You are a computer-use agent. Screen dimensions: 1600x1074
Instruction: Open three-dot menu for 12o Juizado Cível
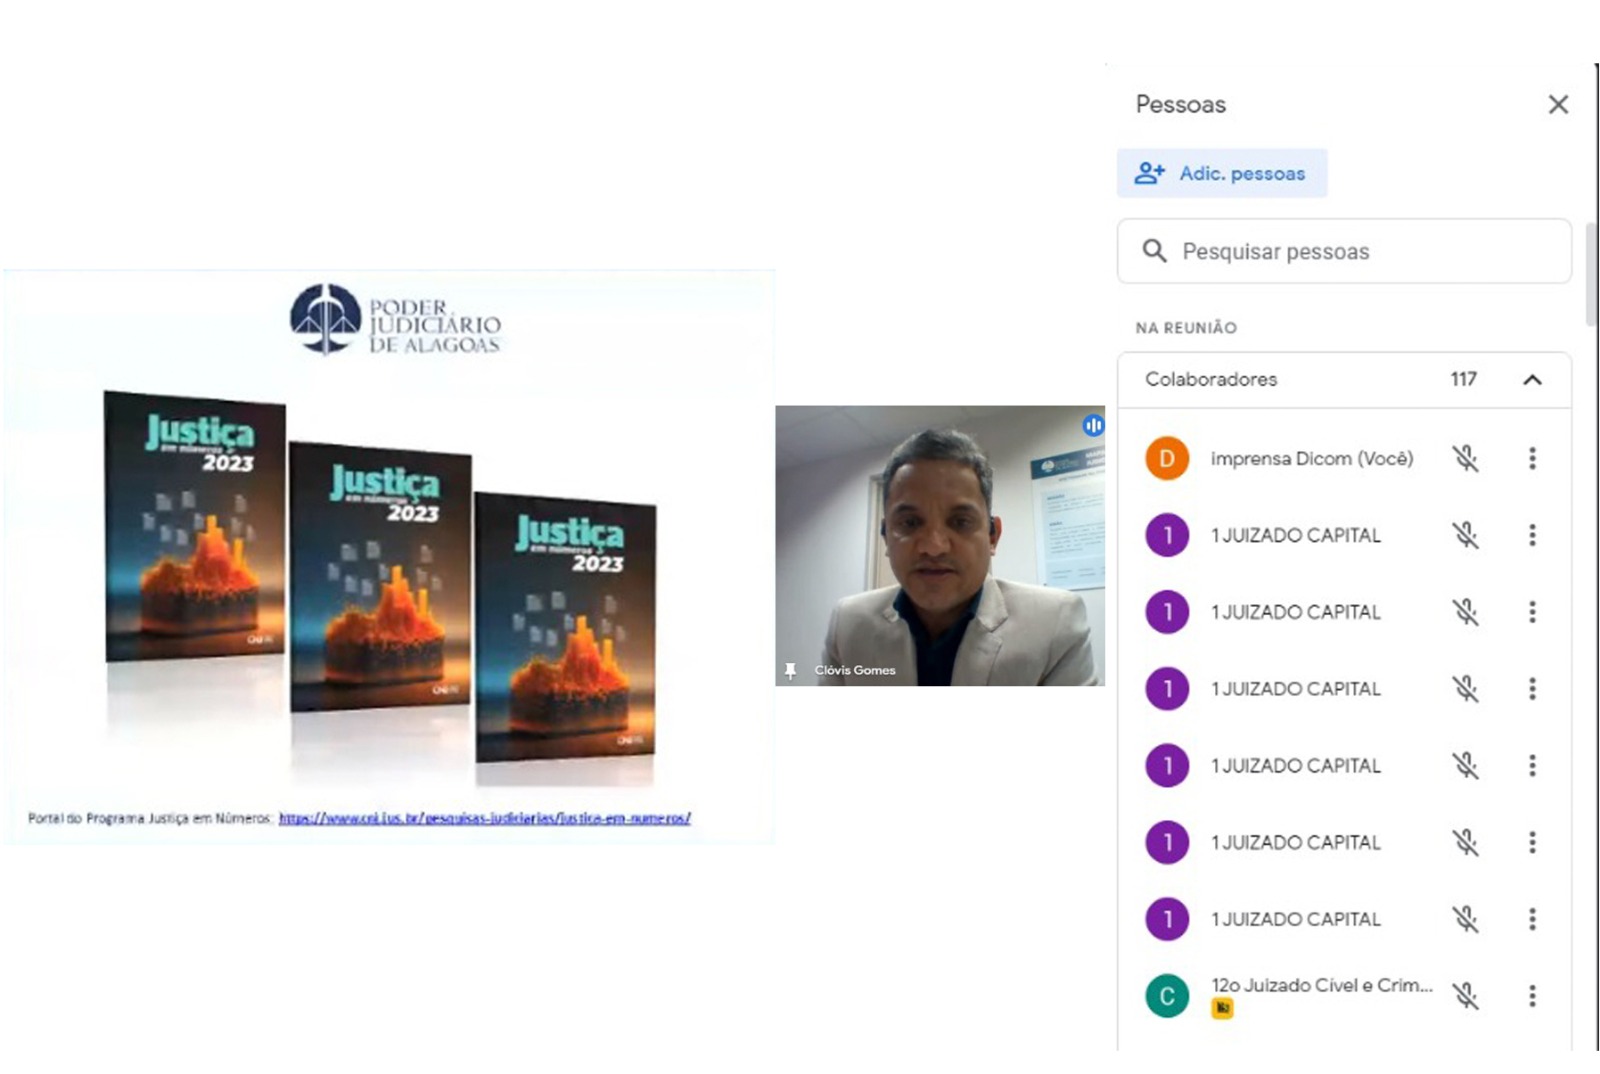(1531, 996)
